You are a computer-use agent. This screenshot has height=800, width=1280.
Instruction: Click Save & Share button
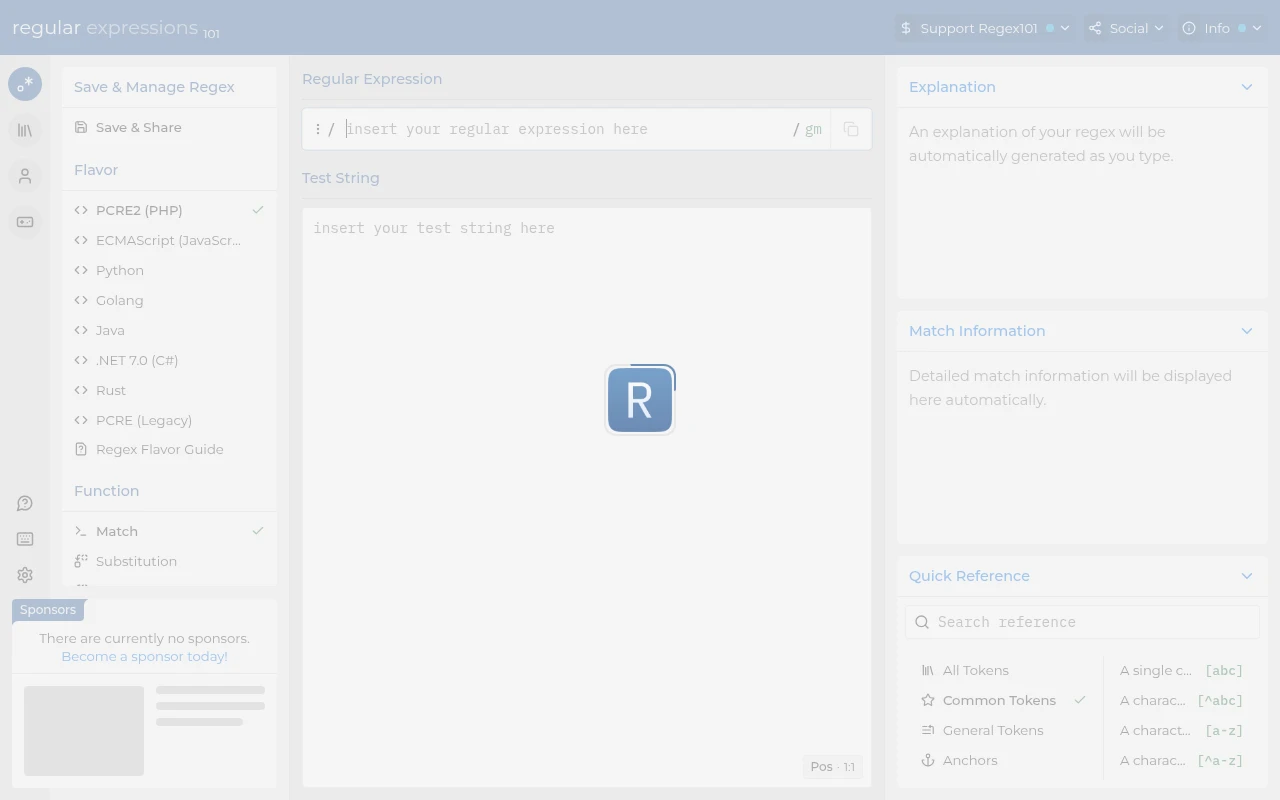click(x=138, y=127)
